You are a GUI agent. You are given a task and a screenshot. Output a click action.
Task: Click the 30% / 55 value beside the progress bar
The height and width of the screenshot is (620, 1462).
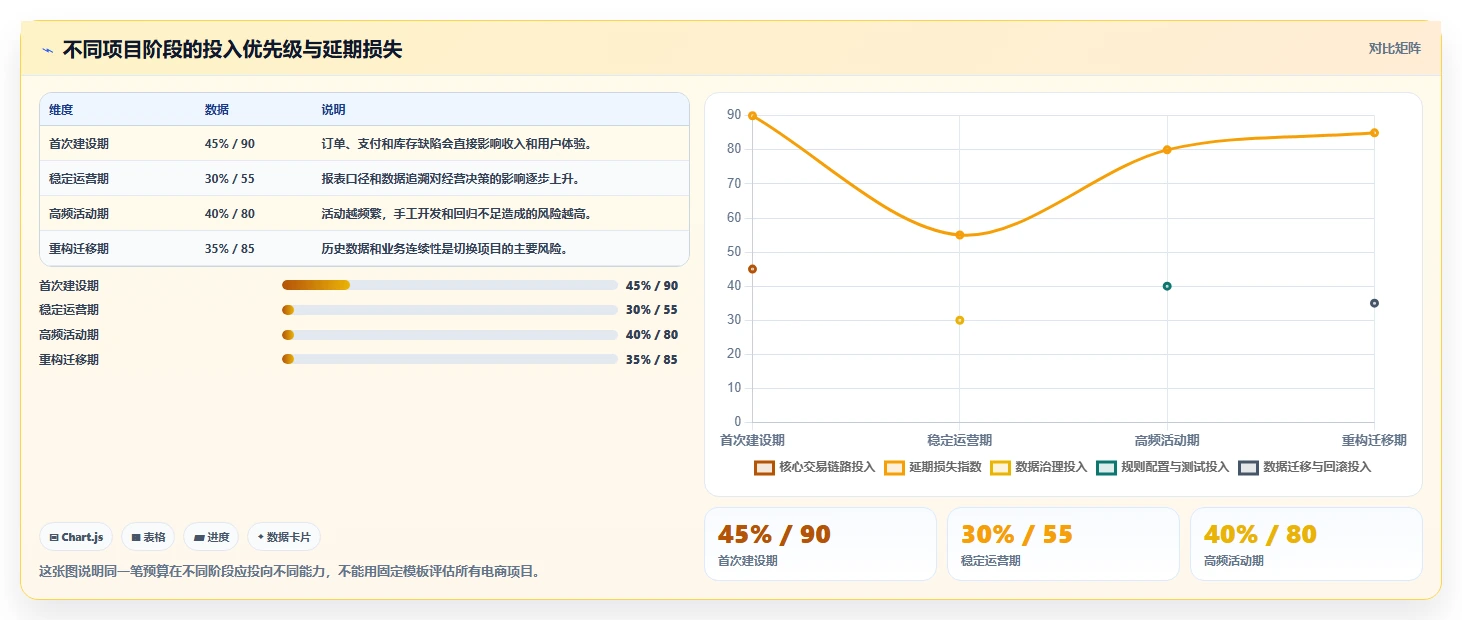coord(652,310)
